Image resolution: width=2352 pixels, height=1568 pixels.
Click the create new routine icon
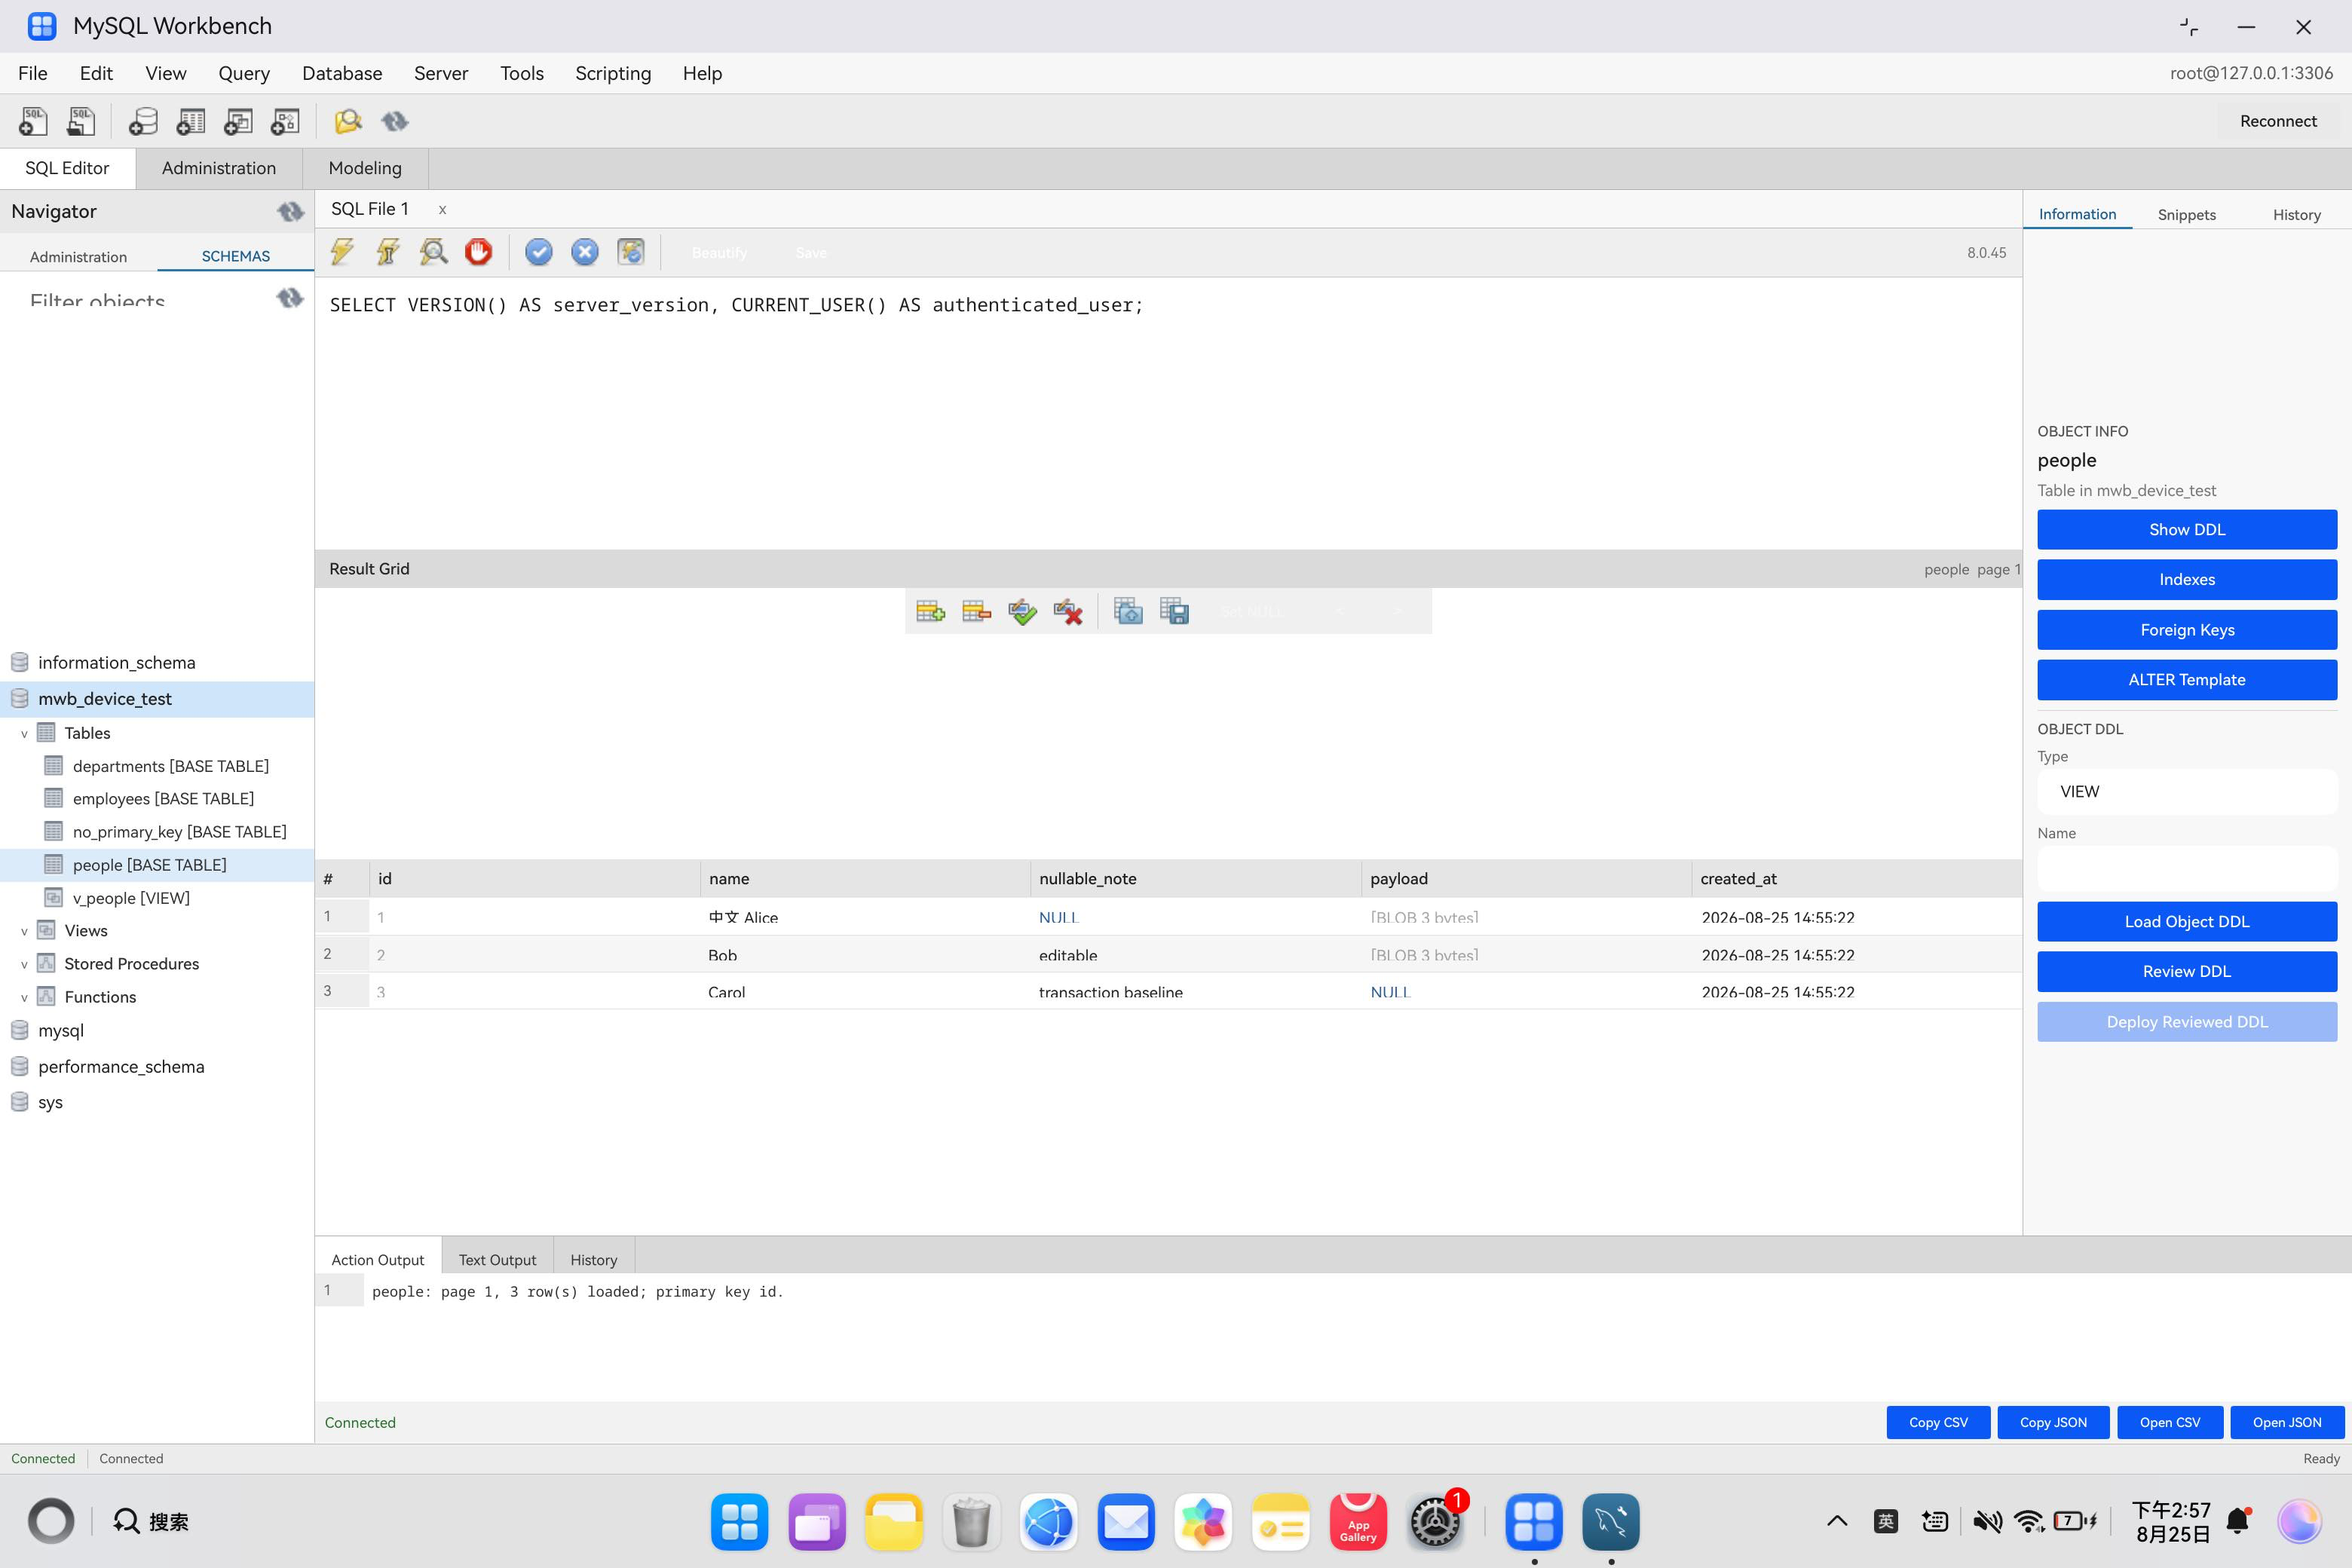285,121
